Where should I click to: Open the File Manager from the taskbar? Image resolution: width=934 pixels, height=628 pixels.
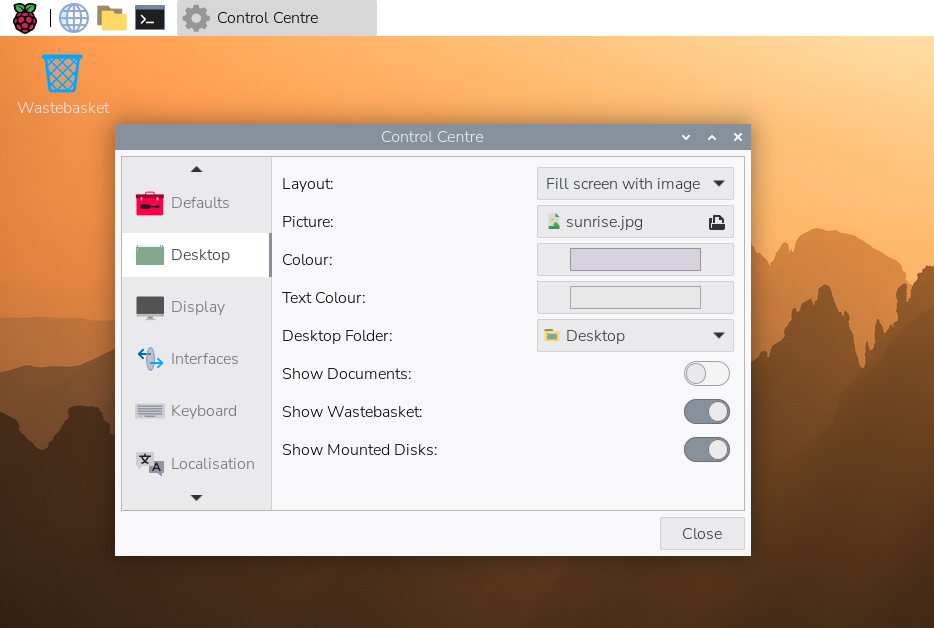(112, 17)
